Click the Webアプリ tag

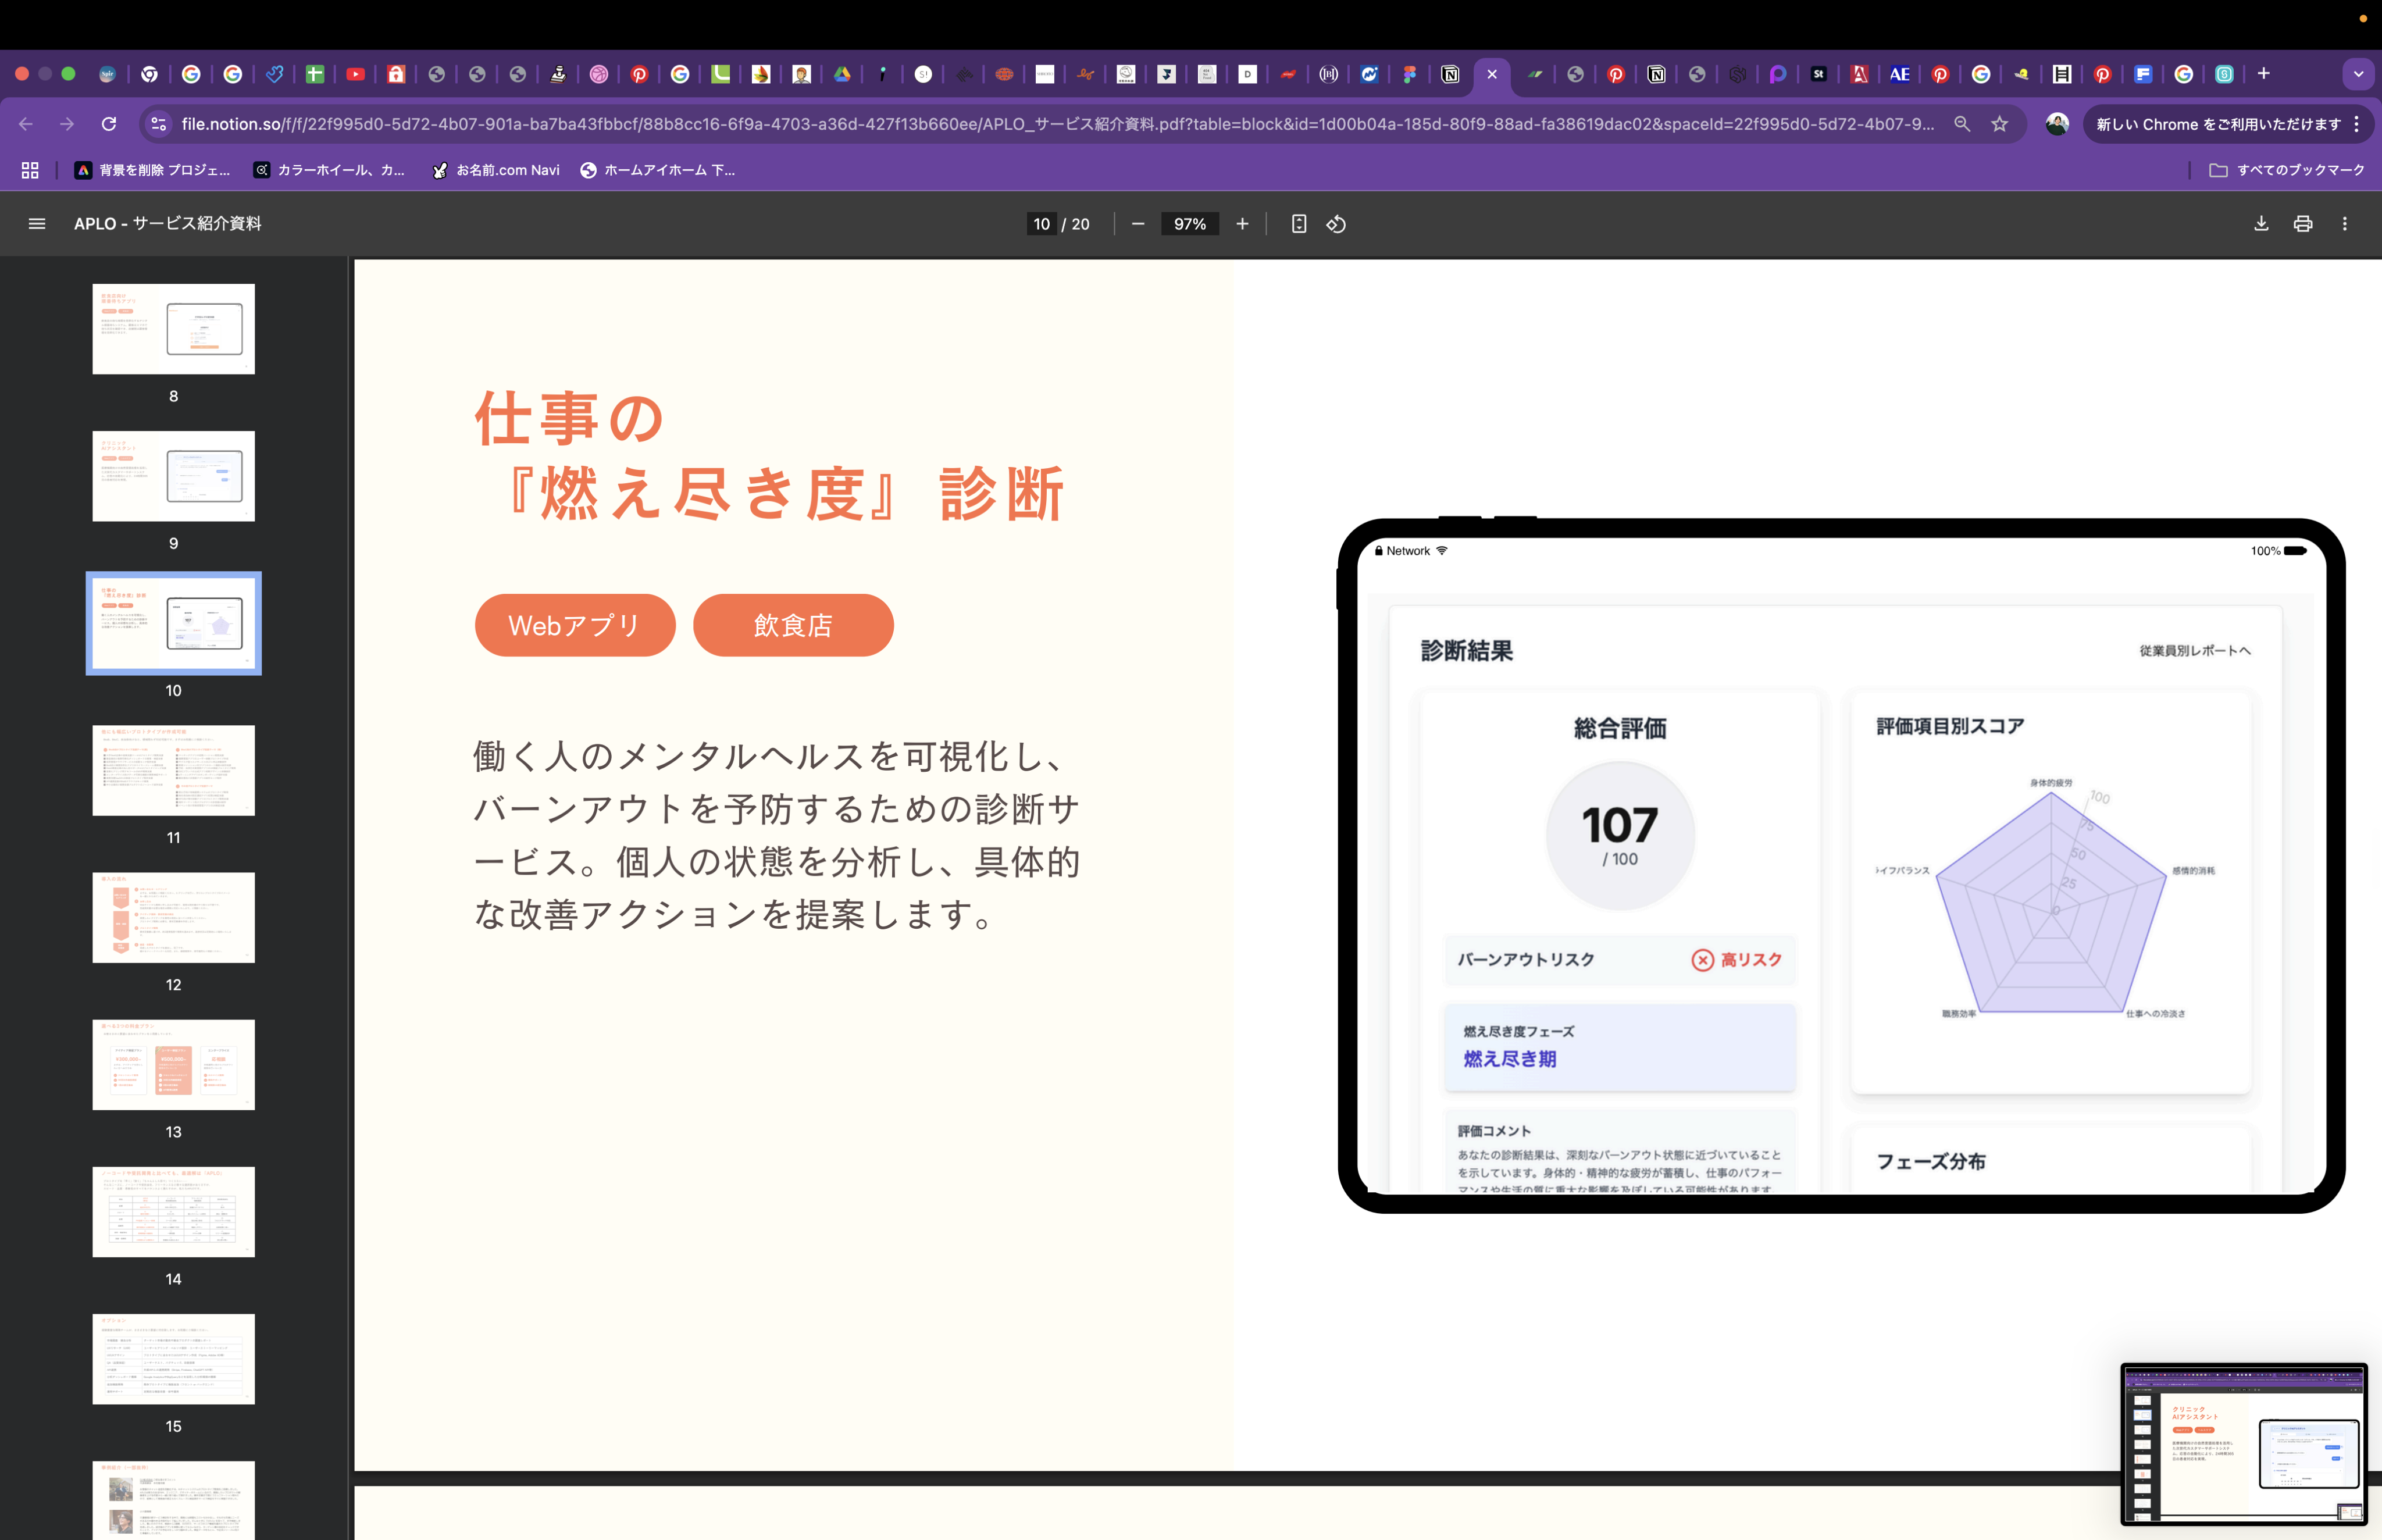coord(575,625)
